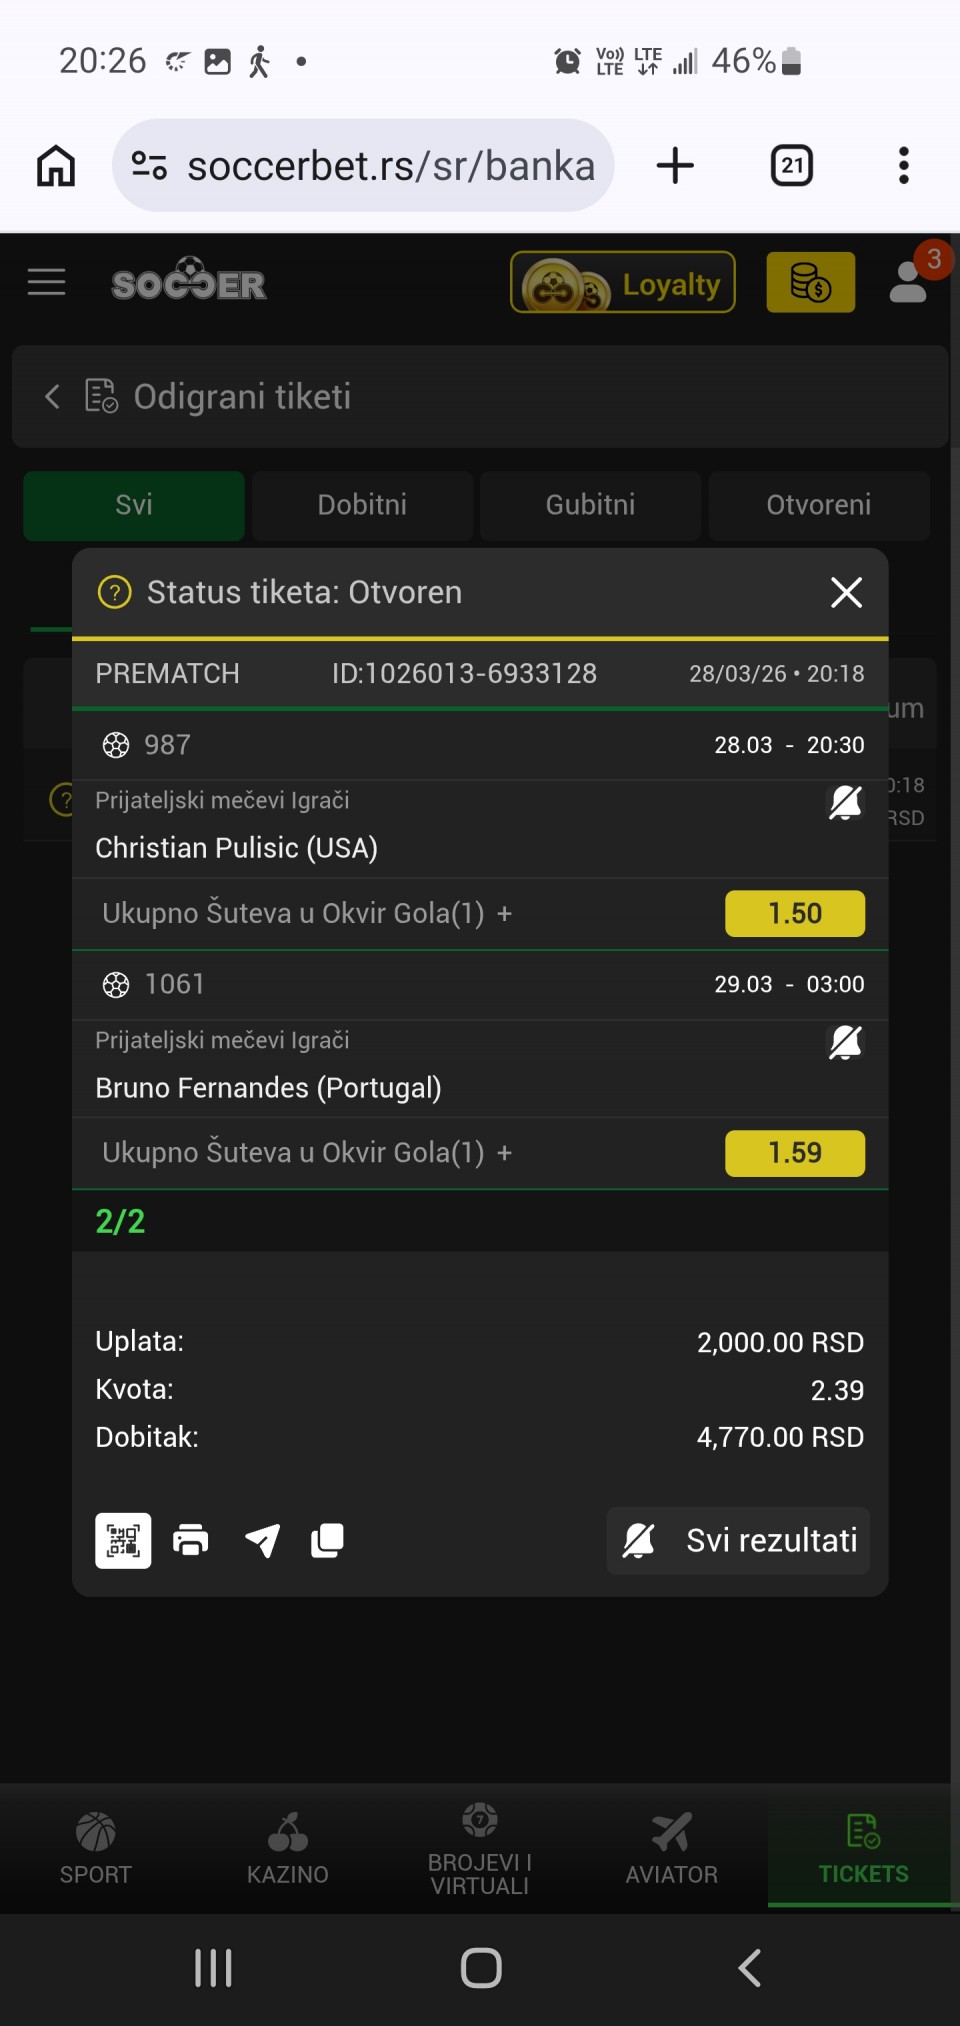Copy the ticket with duplicate icon
The height and width of the screenshot is (2026, 960).
(327, 1540)
